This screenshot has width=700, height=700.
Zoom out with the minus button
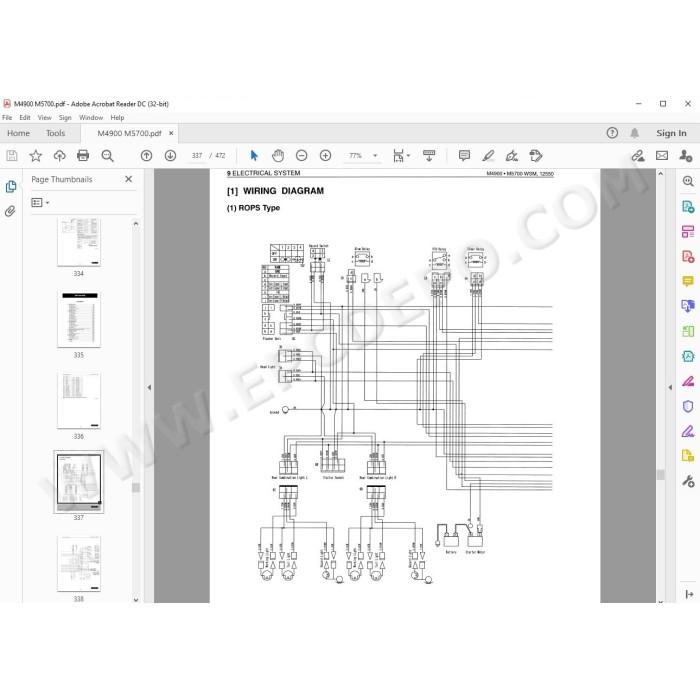[302, 156]
